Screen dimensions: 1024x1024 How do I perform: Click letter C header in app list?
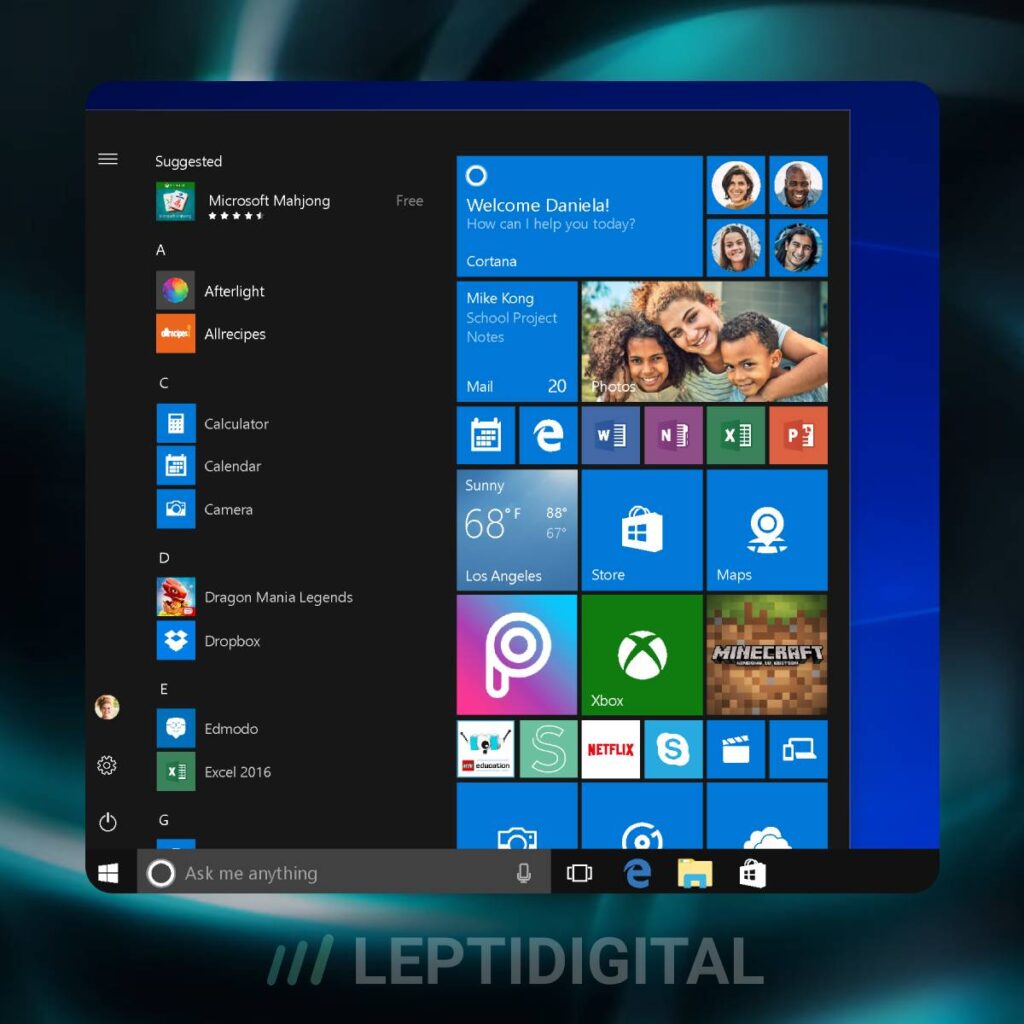[164, 383]
